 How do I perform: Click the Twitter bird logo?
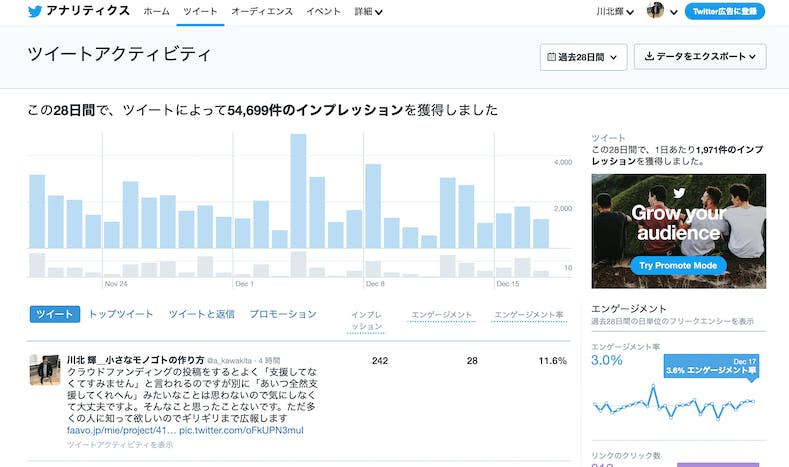click(35, 11)
